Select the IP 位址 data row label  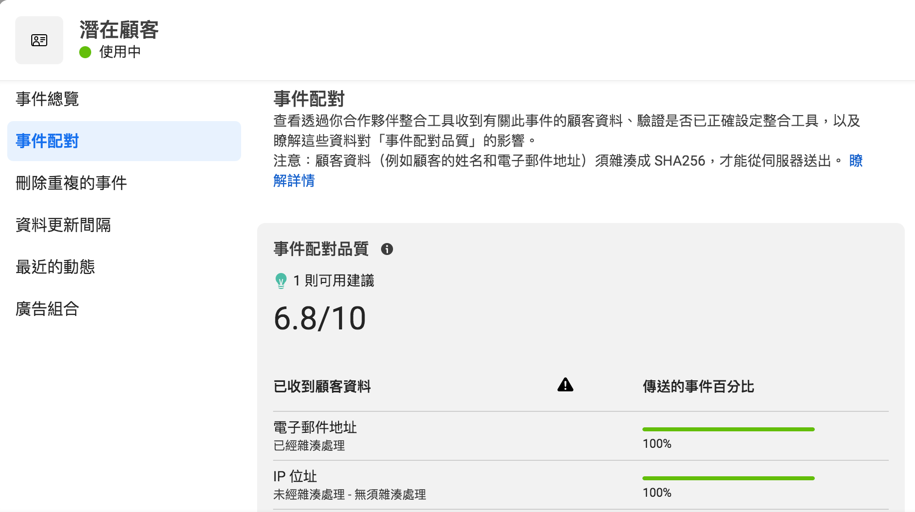(295, 476)
